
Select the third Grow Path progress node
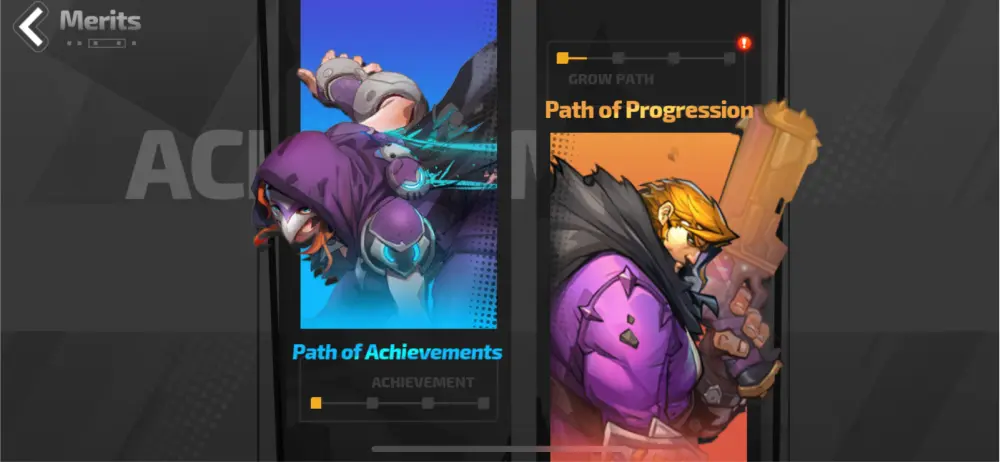pyautogui.click(x=673, y=58)
